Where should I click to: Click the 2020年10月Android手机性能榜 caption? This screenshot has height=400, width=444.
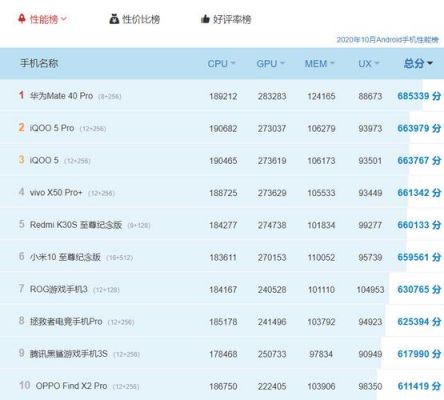pyautogui.click(x=387, y=40)
